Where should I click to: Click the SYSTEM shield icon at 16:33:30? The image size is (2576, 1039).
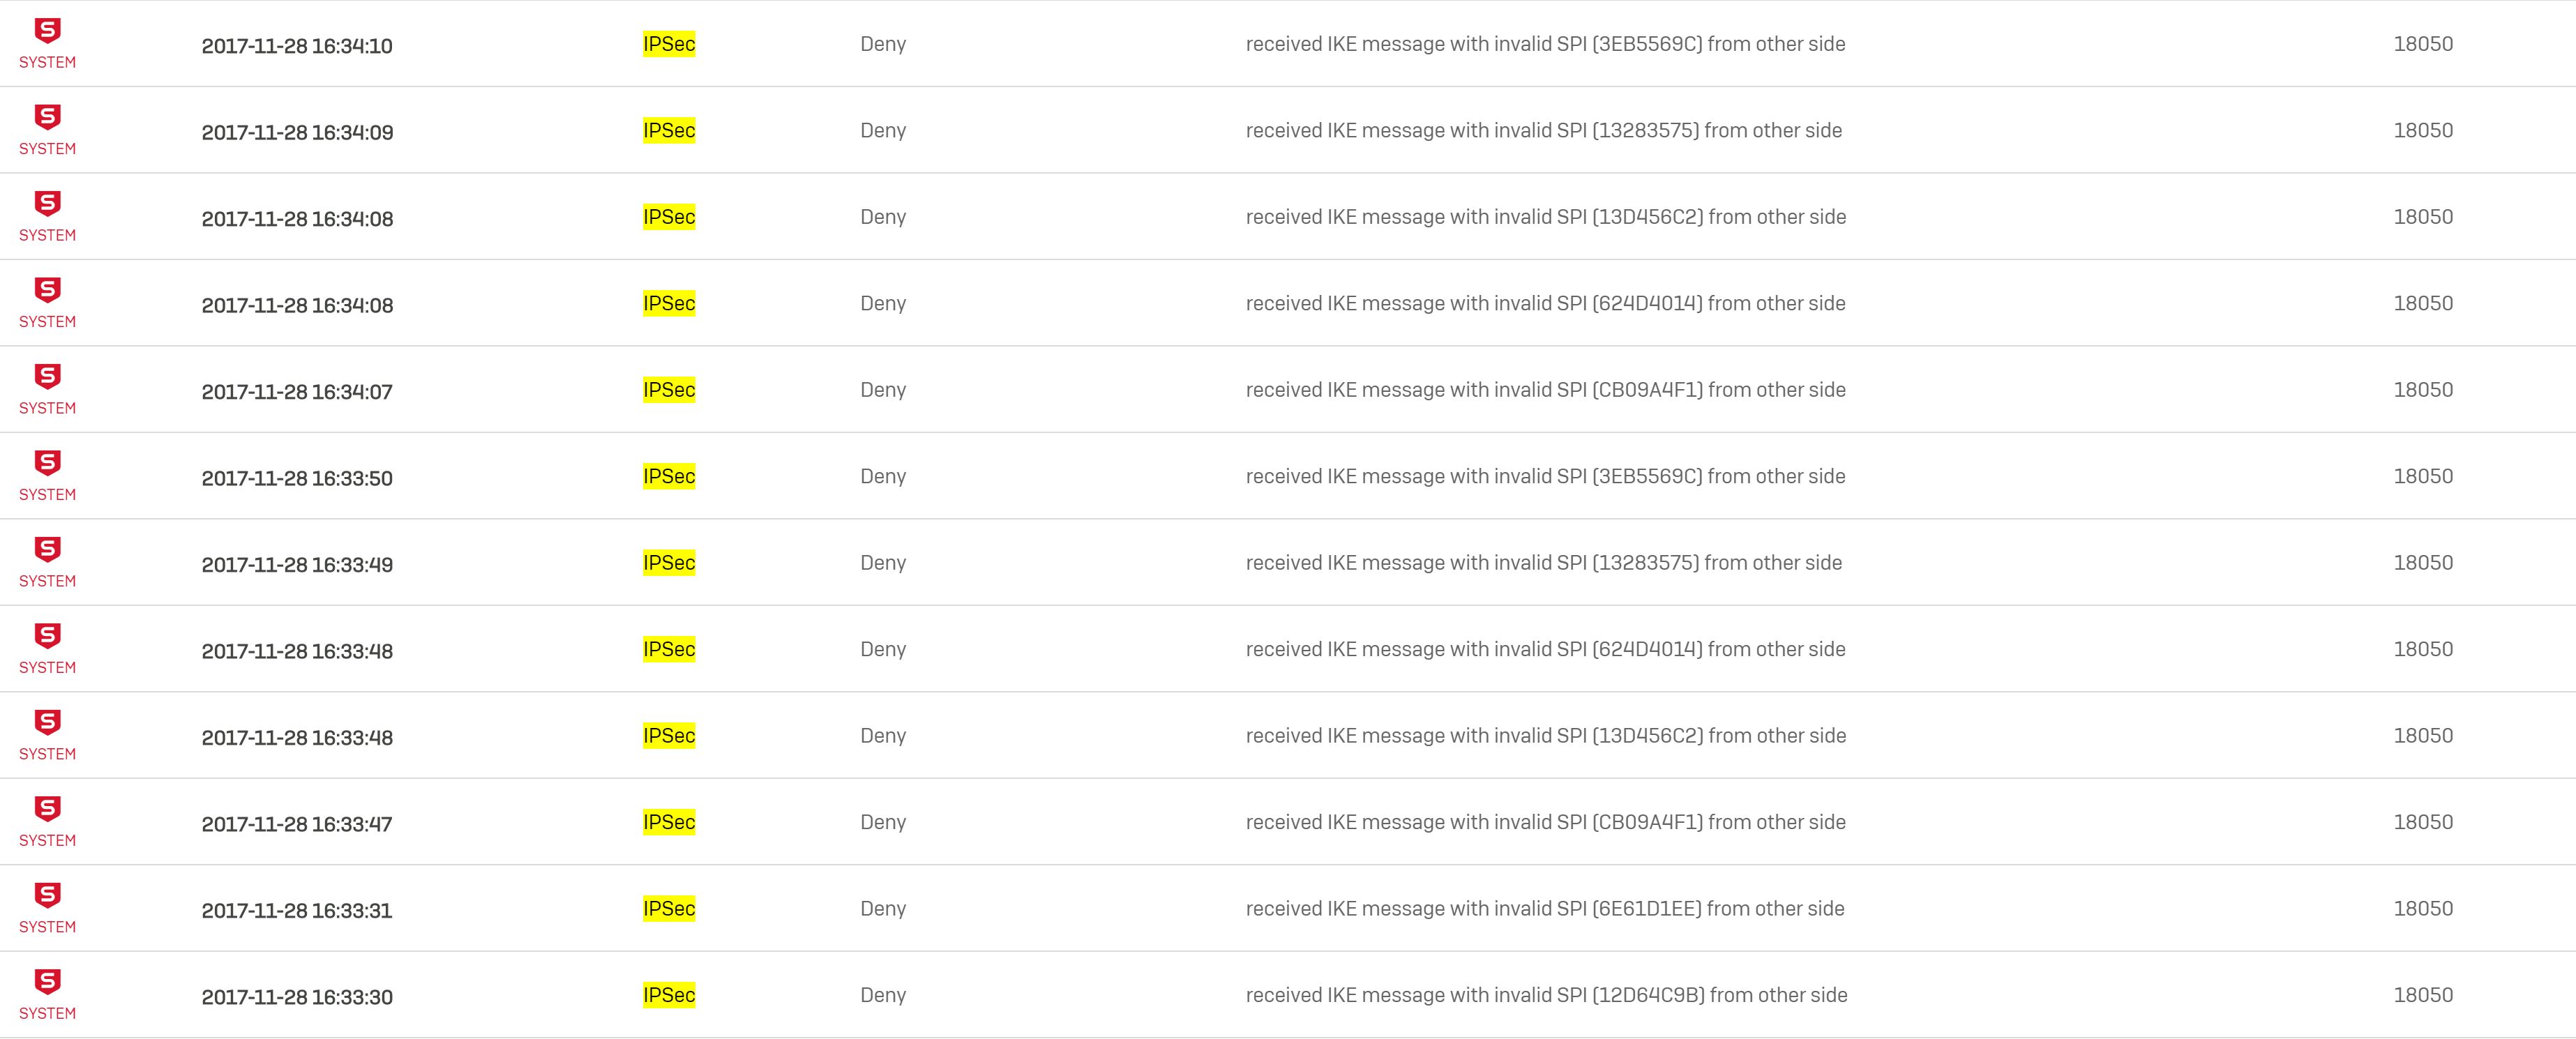(47, 981)
